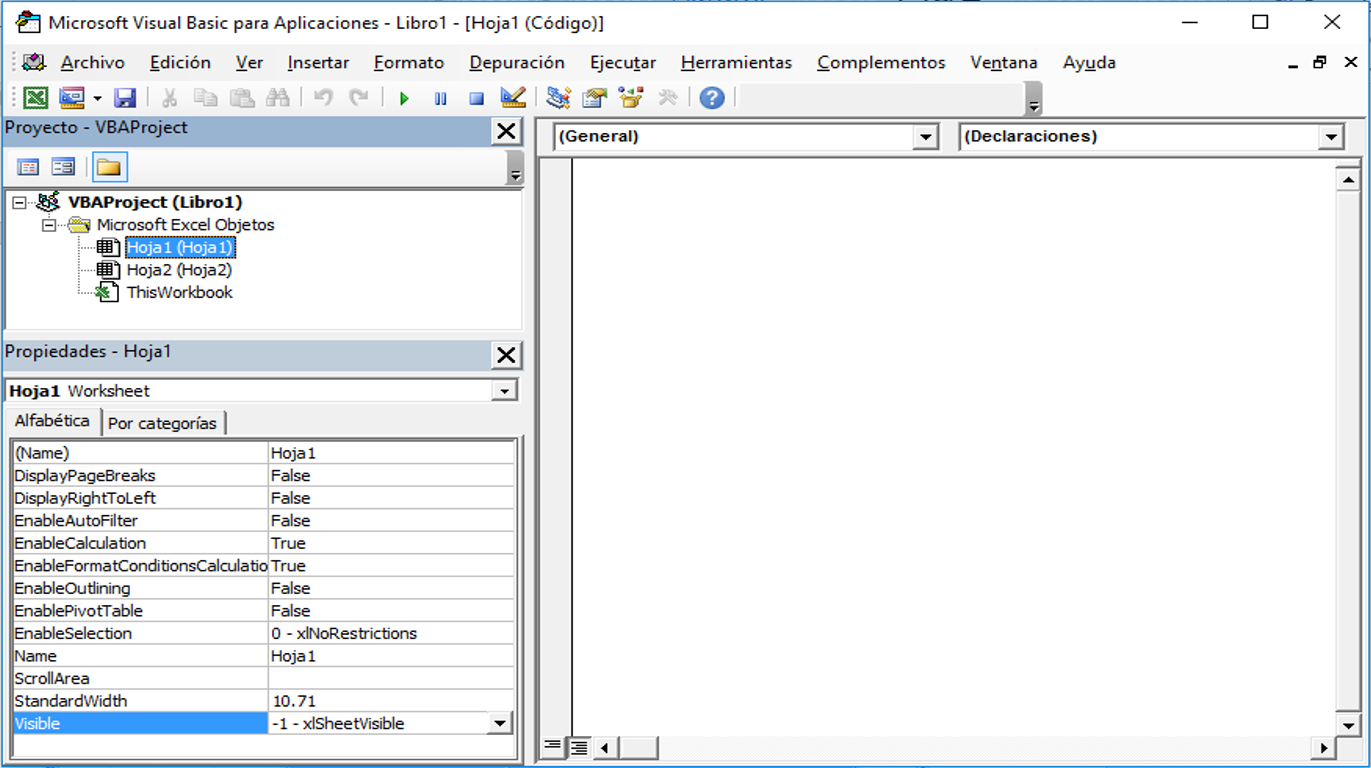Click the code window scroll up arrow
This screenshot has height=768, width=1371.
coord(1347,180)
